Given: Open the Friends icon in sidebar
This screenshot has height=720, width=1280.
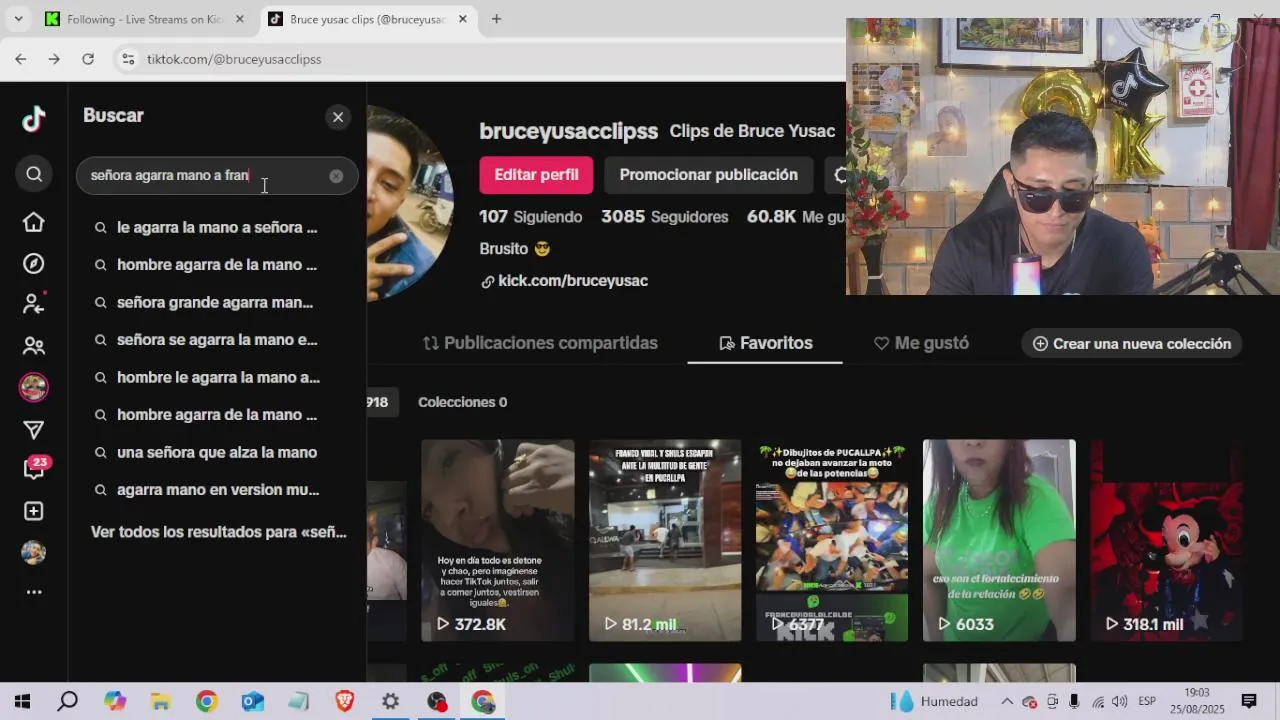Looking at the screenshot, I should point(34,346).
